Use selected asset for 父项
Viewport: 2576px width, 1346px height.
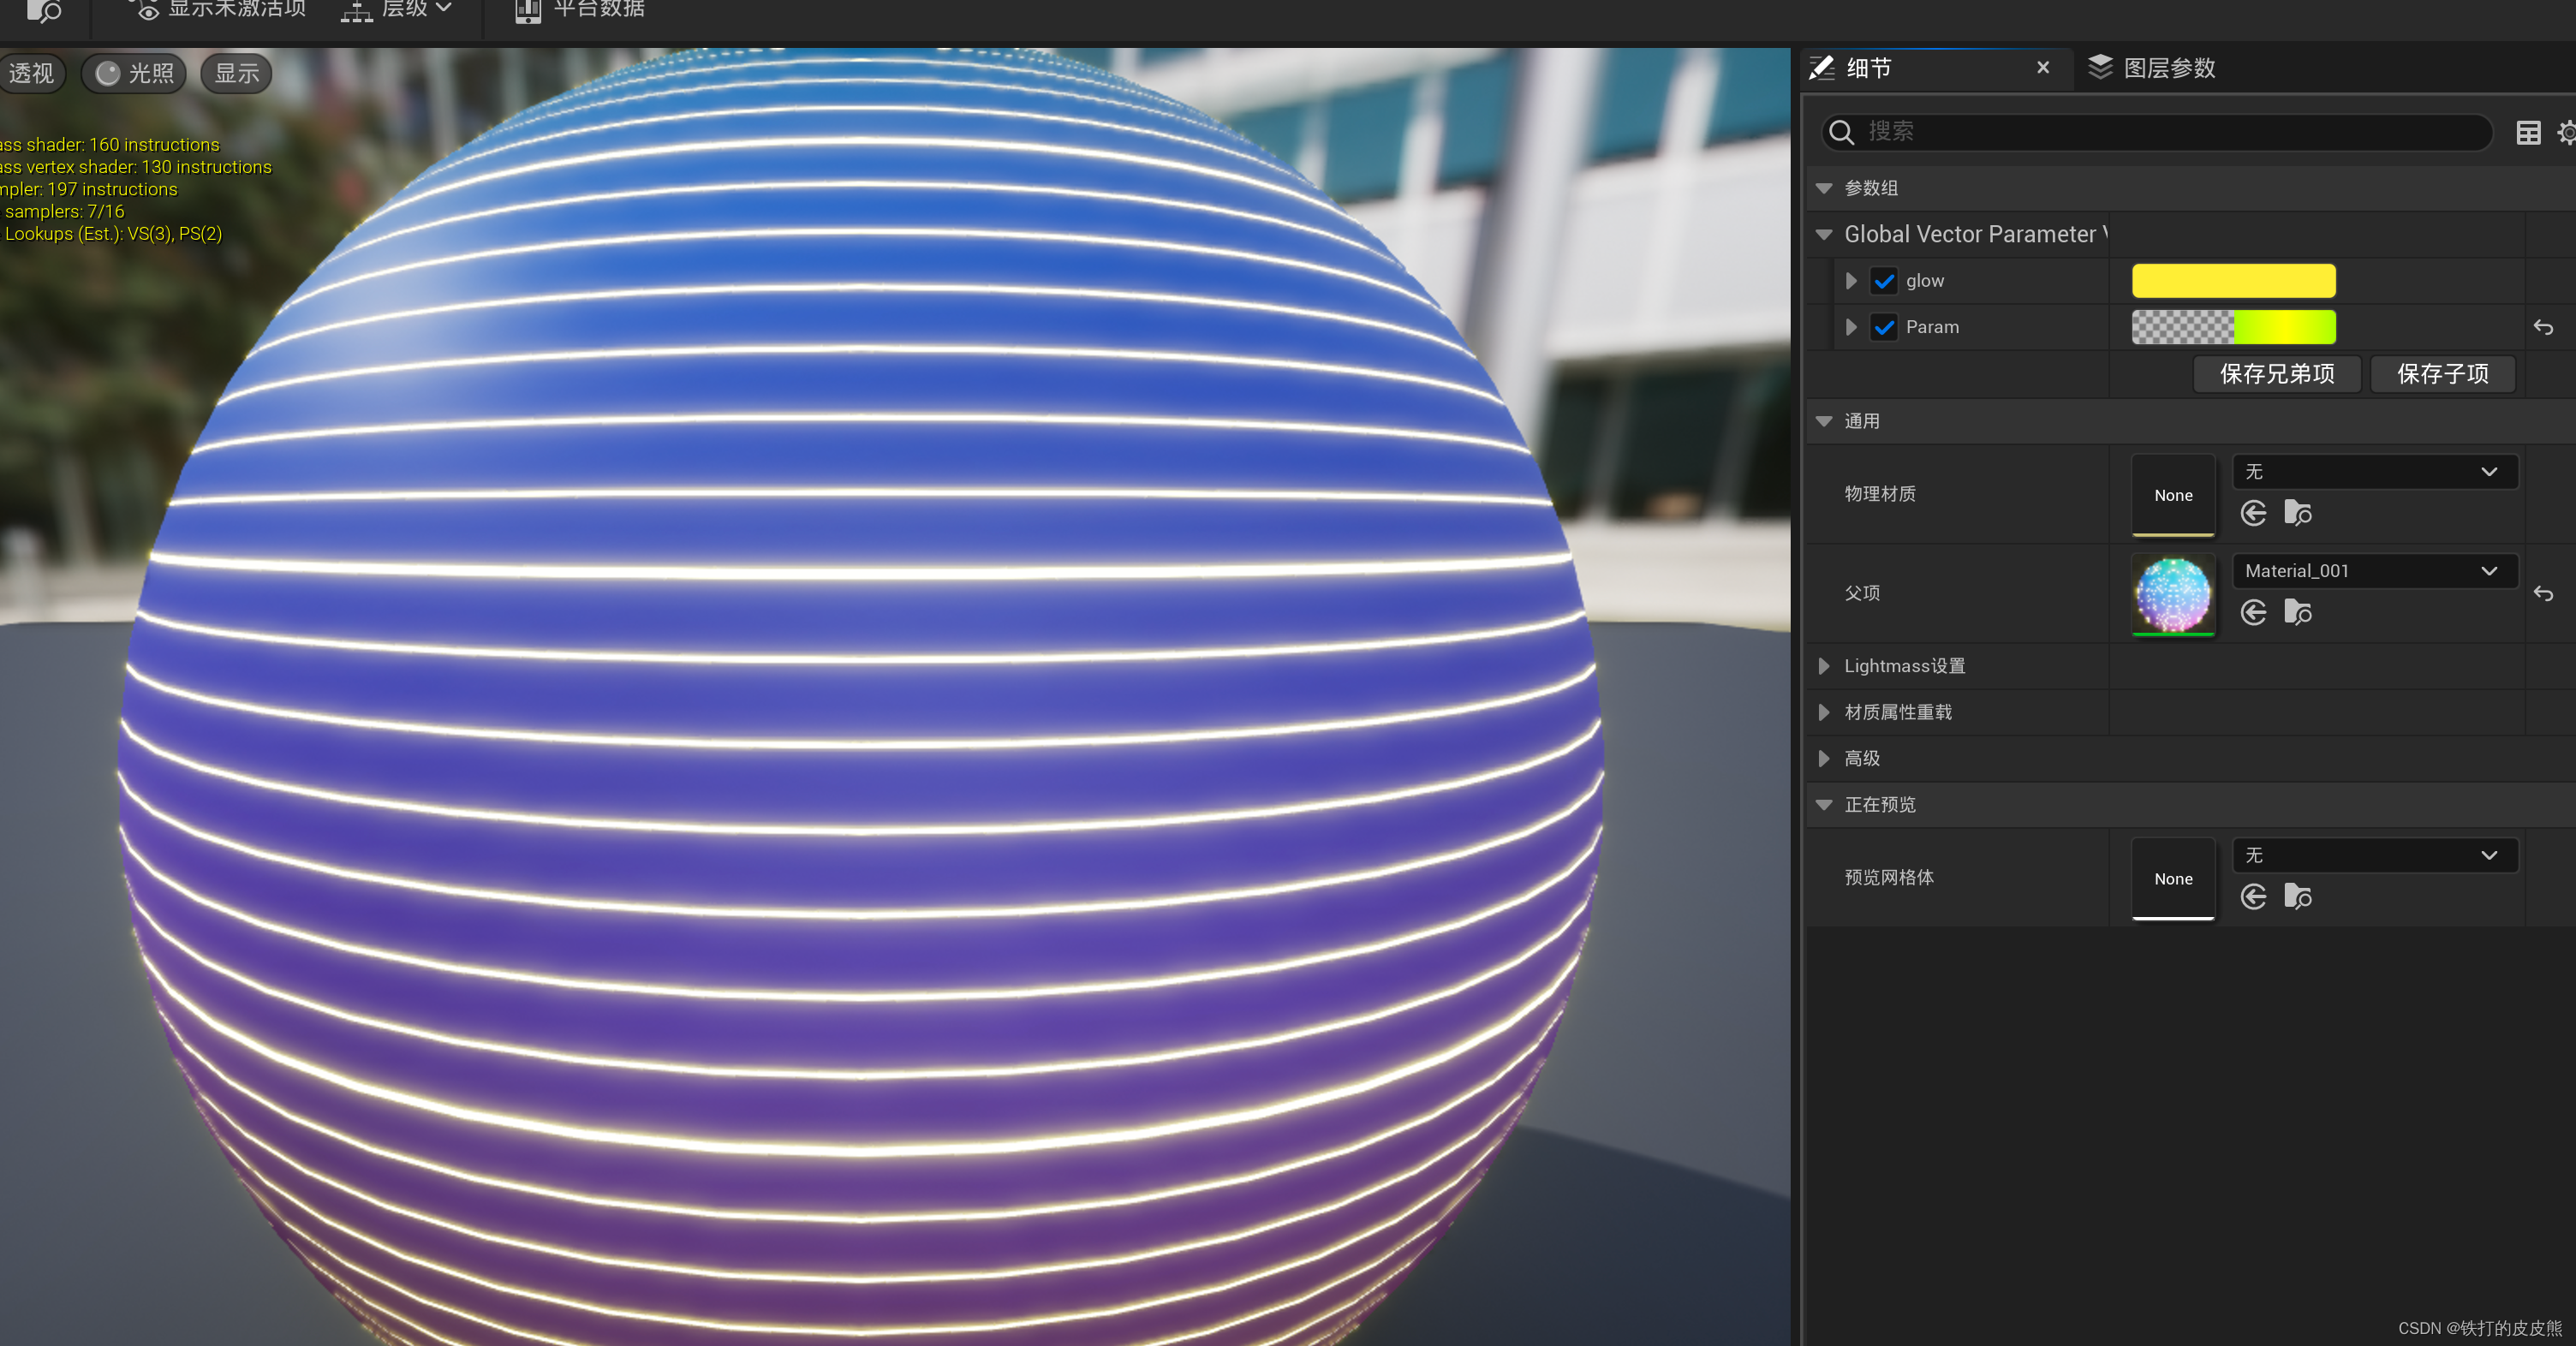pos(2253,613)
